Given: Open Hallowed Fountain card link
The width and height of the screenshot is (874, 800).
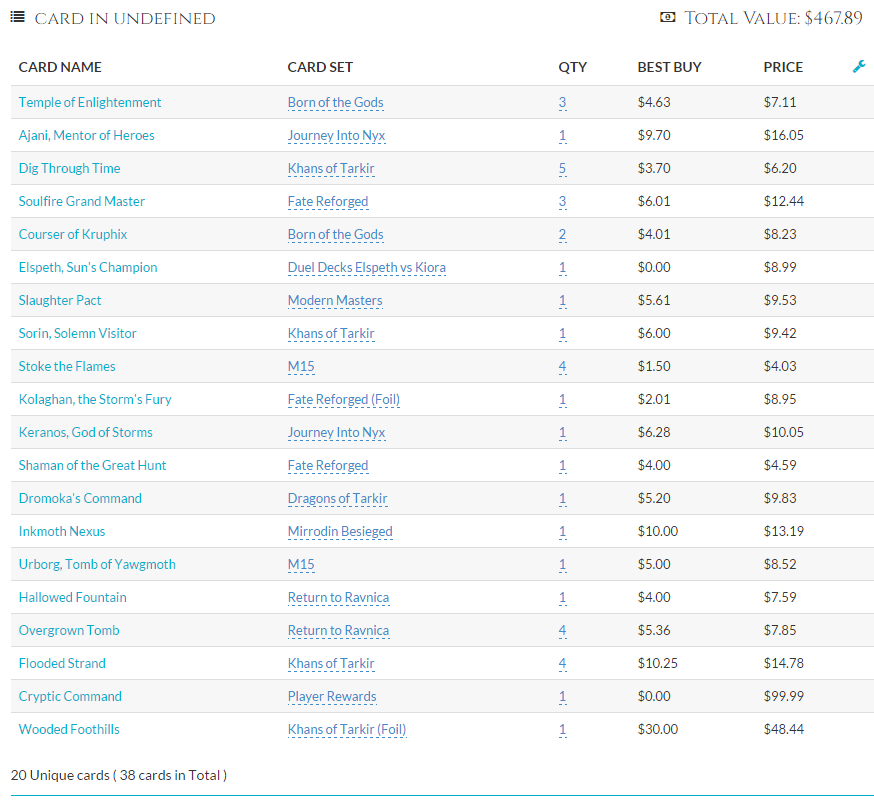Looking at the screenshot, I should pos(72,597).
